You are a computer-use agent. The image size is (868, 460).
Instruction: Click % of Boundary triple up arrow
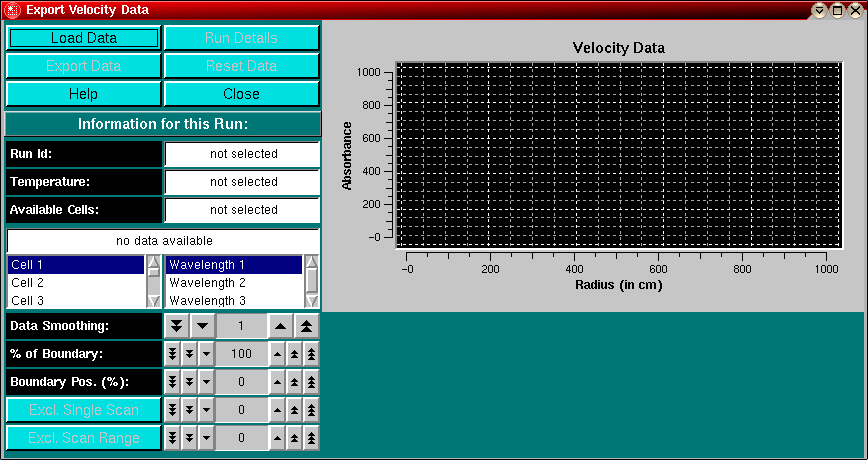(311, 354)
